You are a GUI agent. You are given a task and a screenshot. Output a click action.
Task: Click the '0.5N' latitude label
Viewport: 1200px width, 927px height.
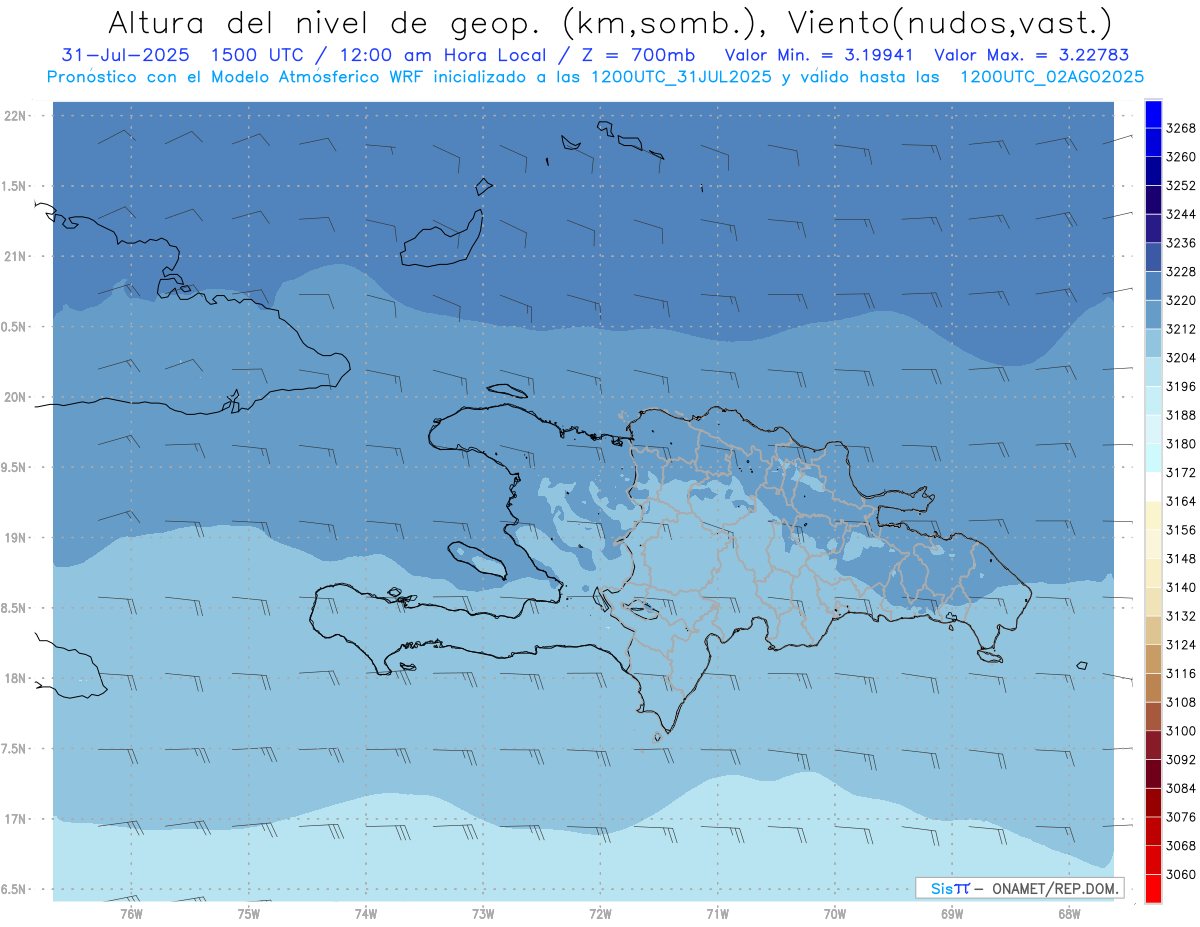click(15, 327)
